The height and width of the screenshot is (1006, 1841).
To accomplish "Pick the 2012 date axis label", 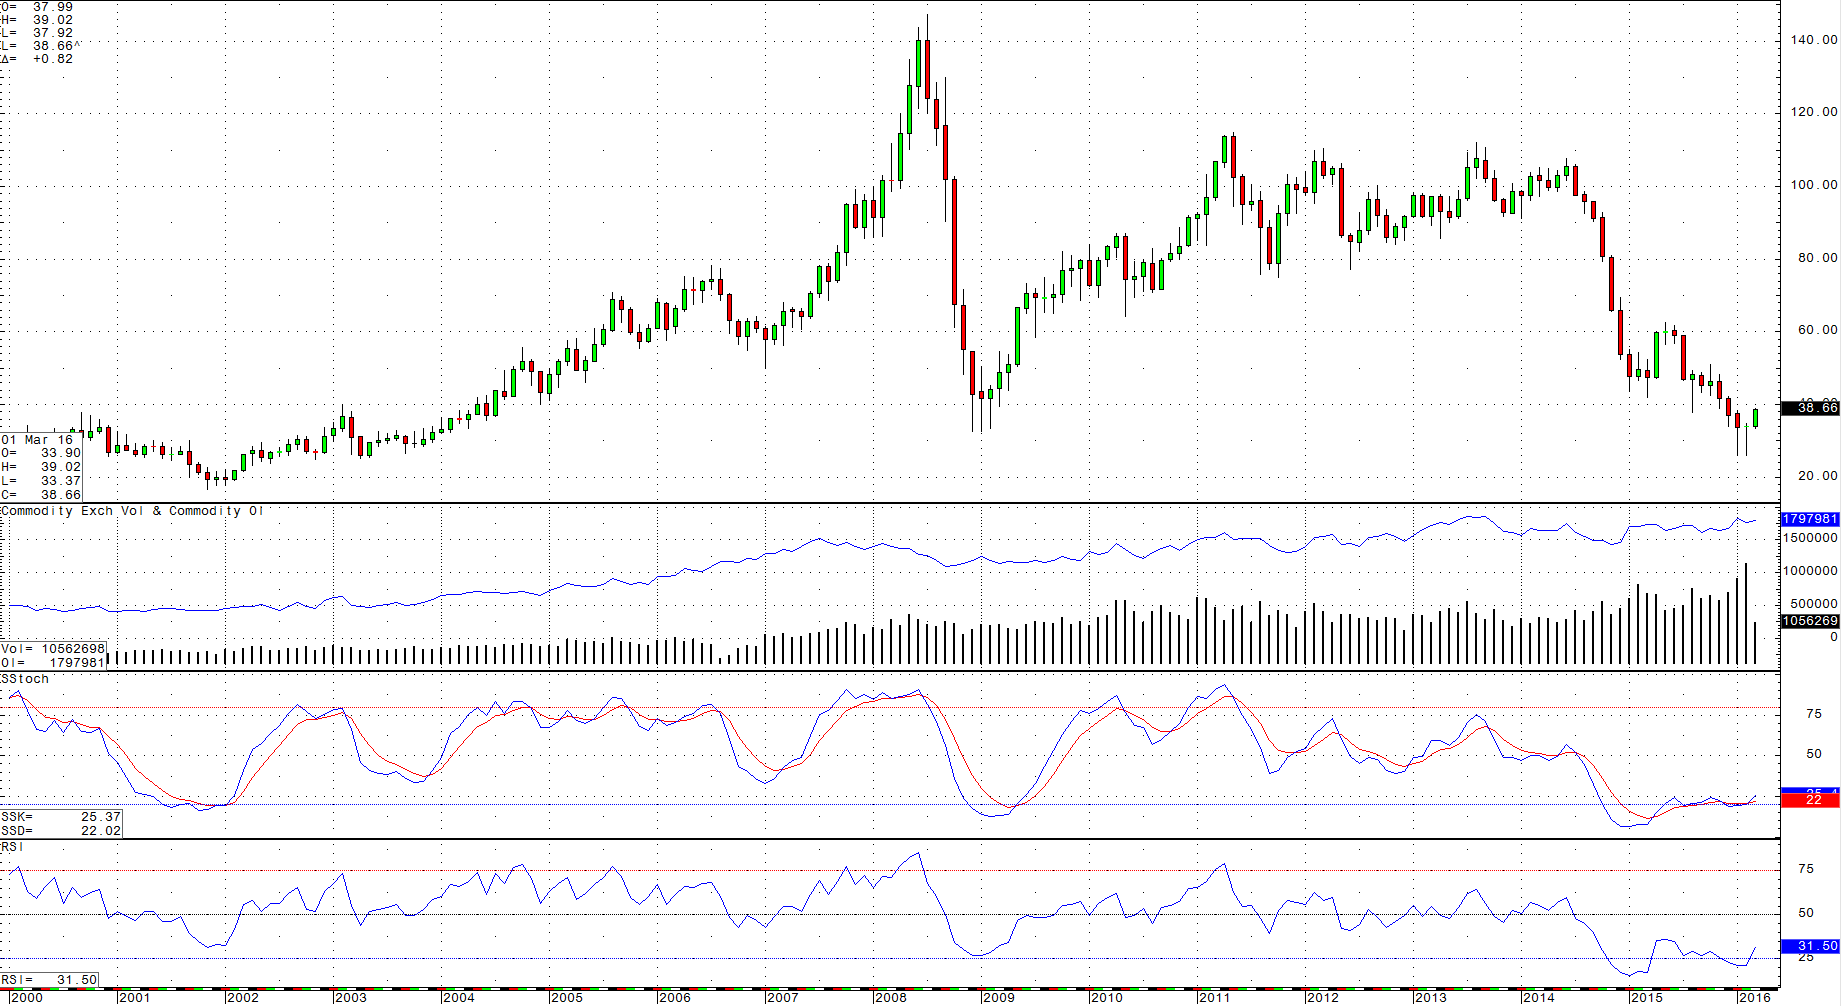I will pyautogui.click(x=1322, y=997).
